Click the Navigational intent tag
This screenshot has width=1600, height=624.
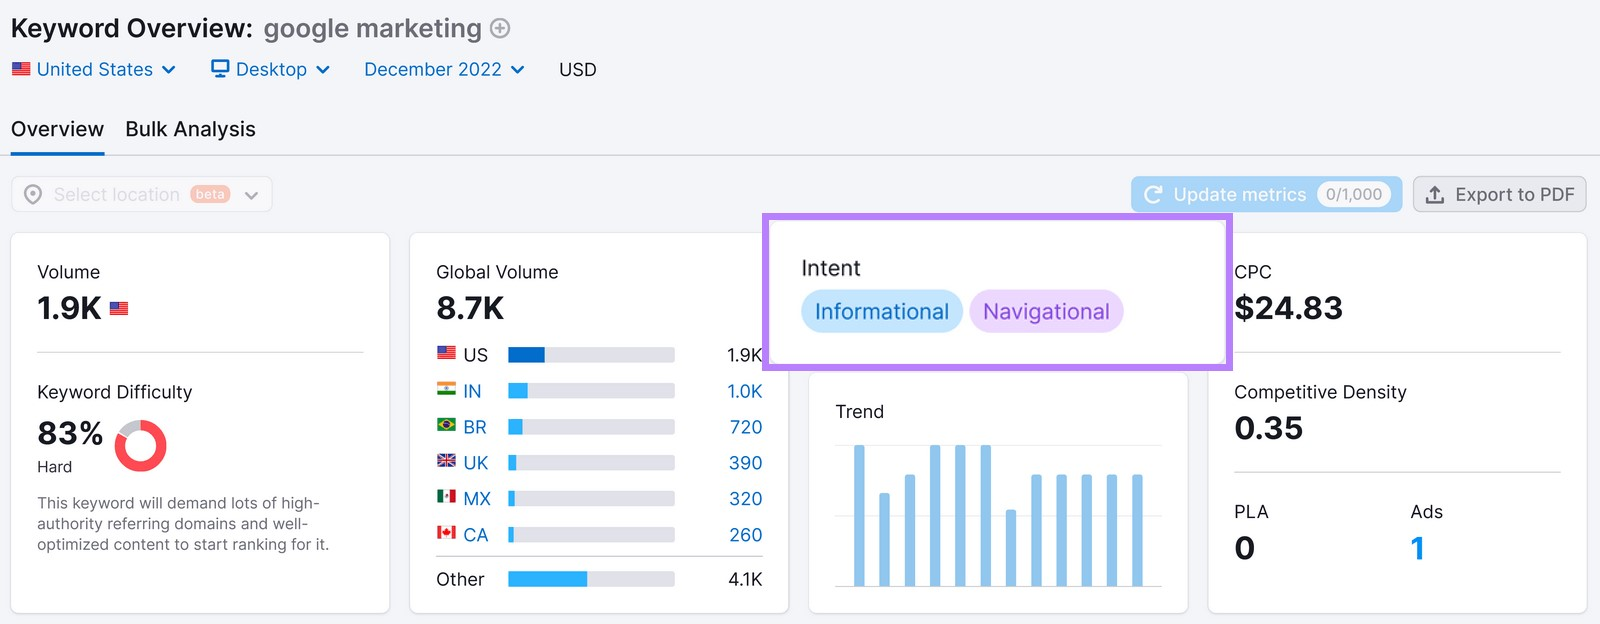coord(1046,311)
